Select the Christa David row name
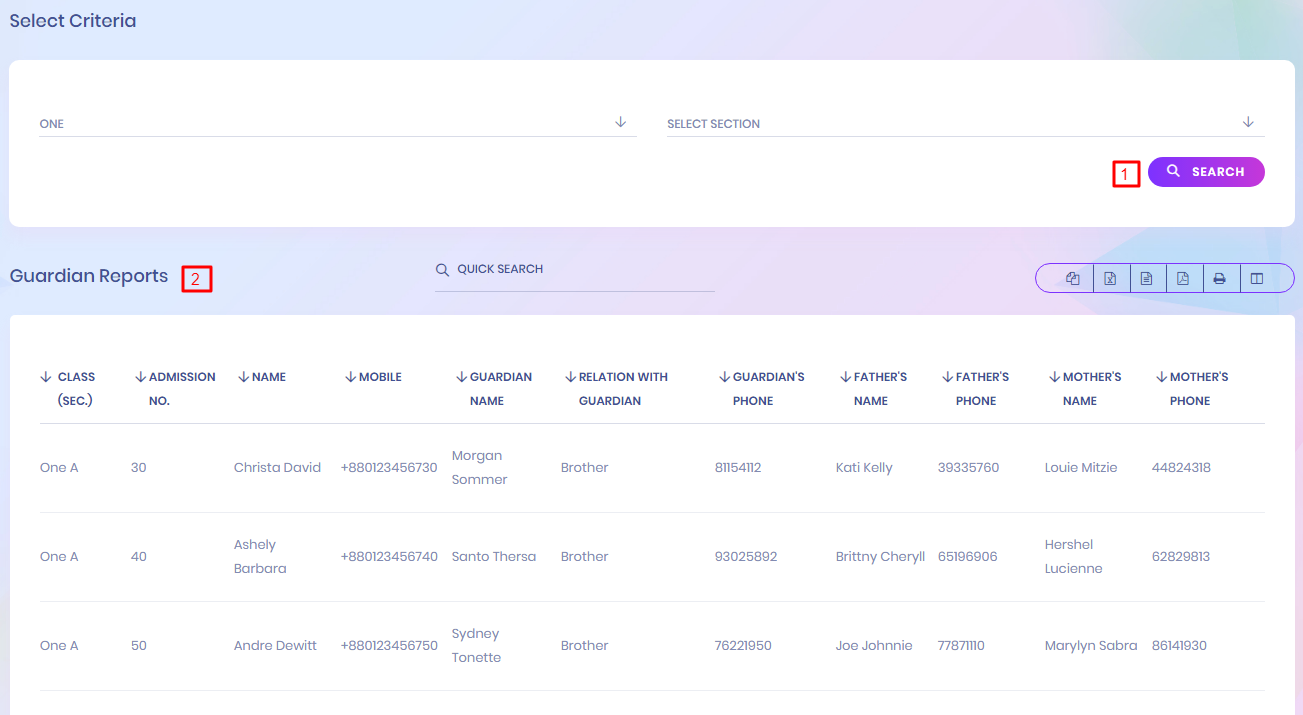Image resolution: width=1303 pixels, height=715 pixels. (x=277, y=468)
